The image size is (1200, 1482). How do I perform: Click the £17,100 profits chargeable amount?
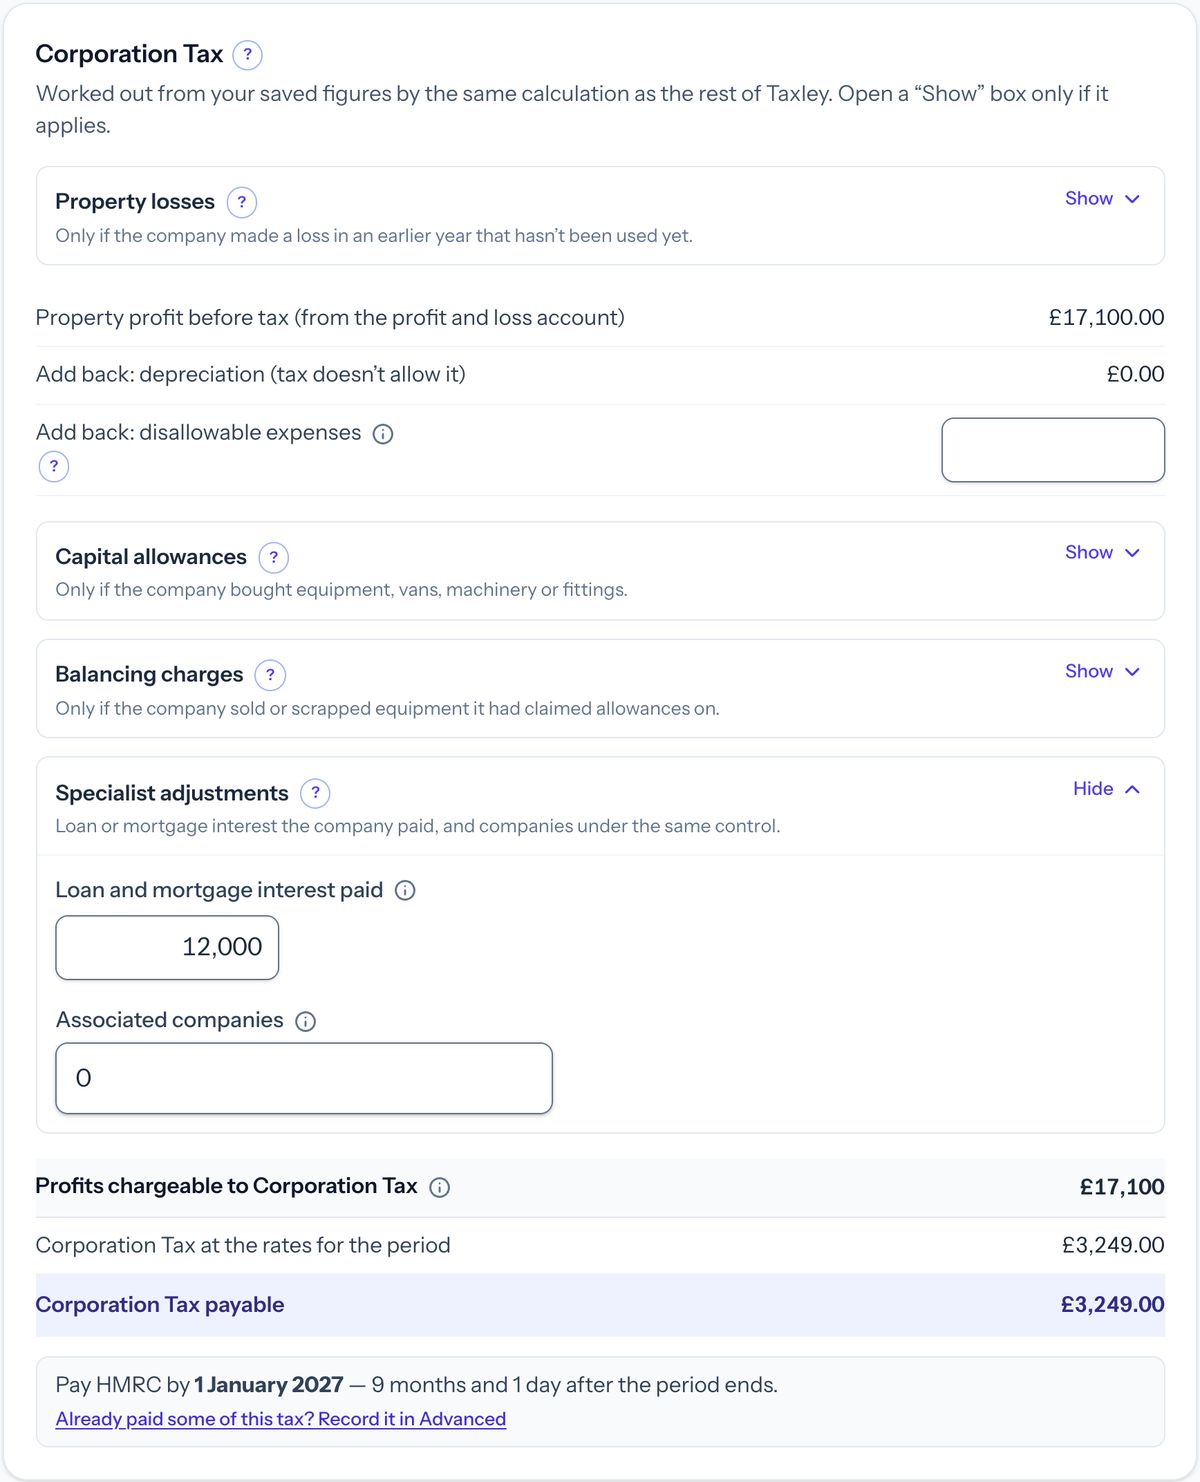(x=1122, y=1187)
